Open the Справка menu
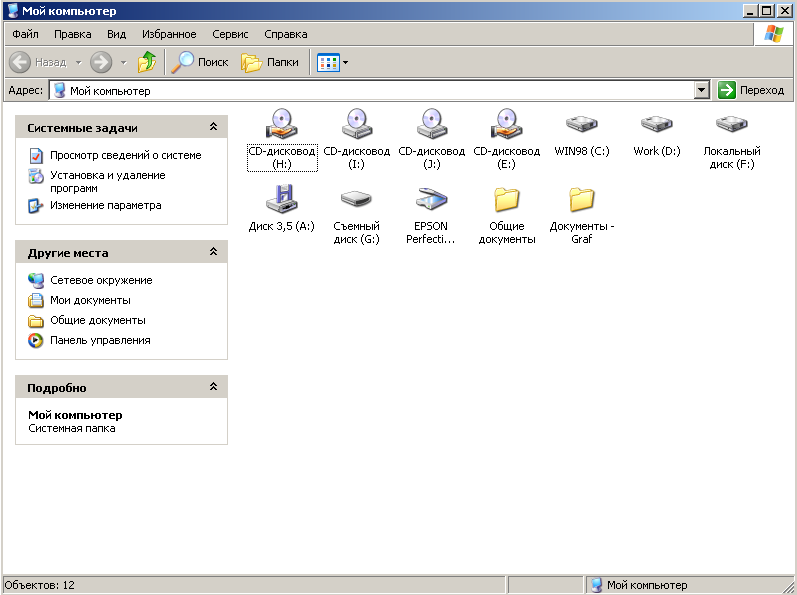Screen dimensions: 797x595 point(286,34)
